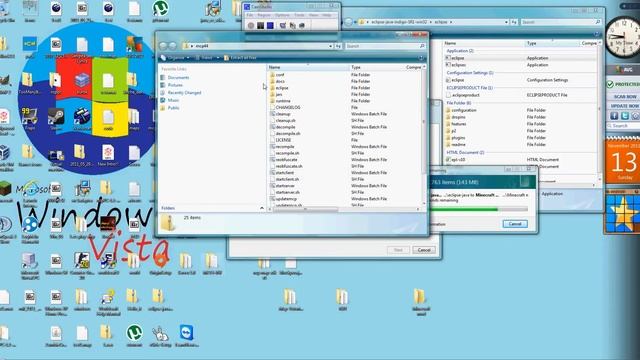The width and height of the screenshot is (640, 360).
Task: Select the recompile batch file
Action: pos(282,147)
